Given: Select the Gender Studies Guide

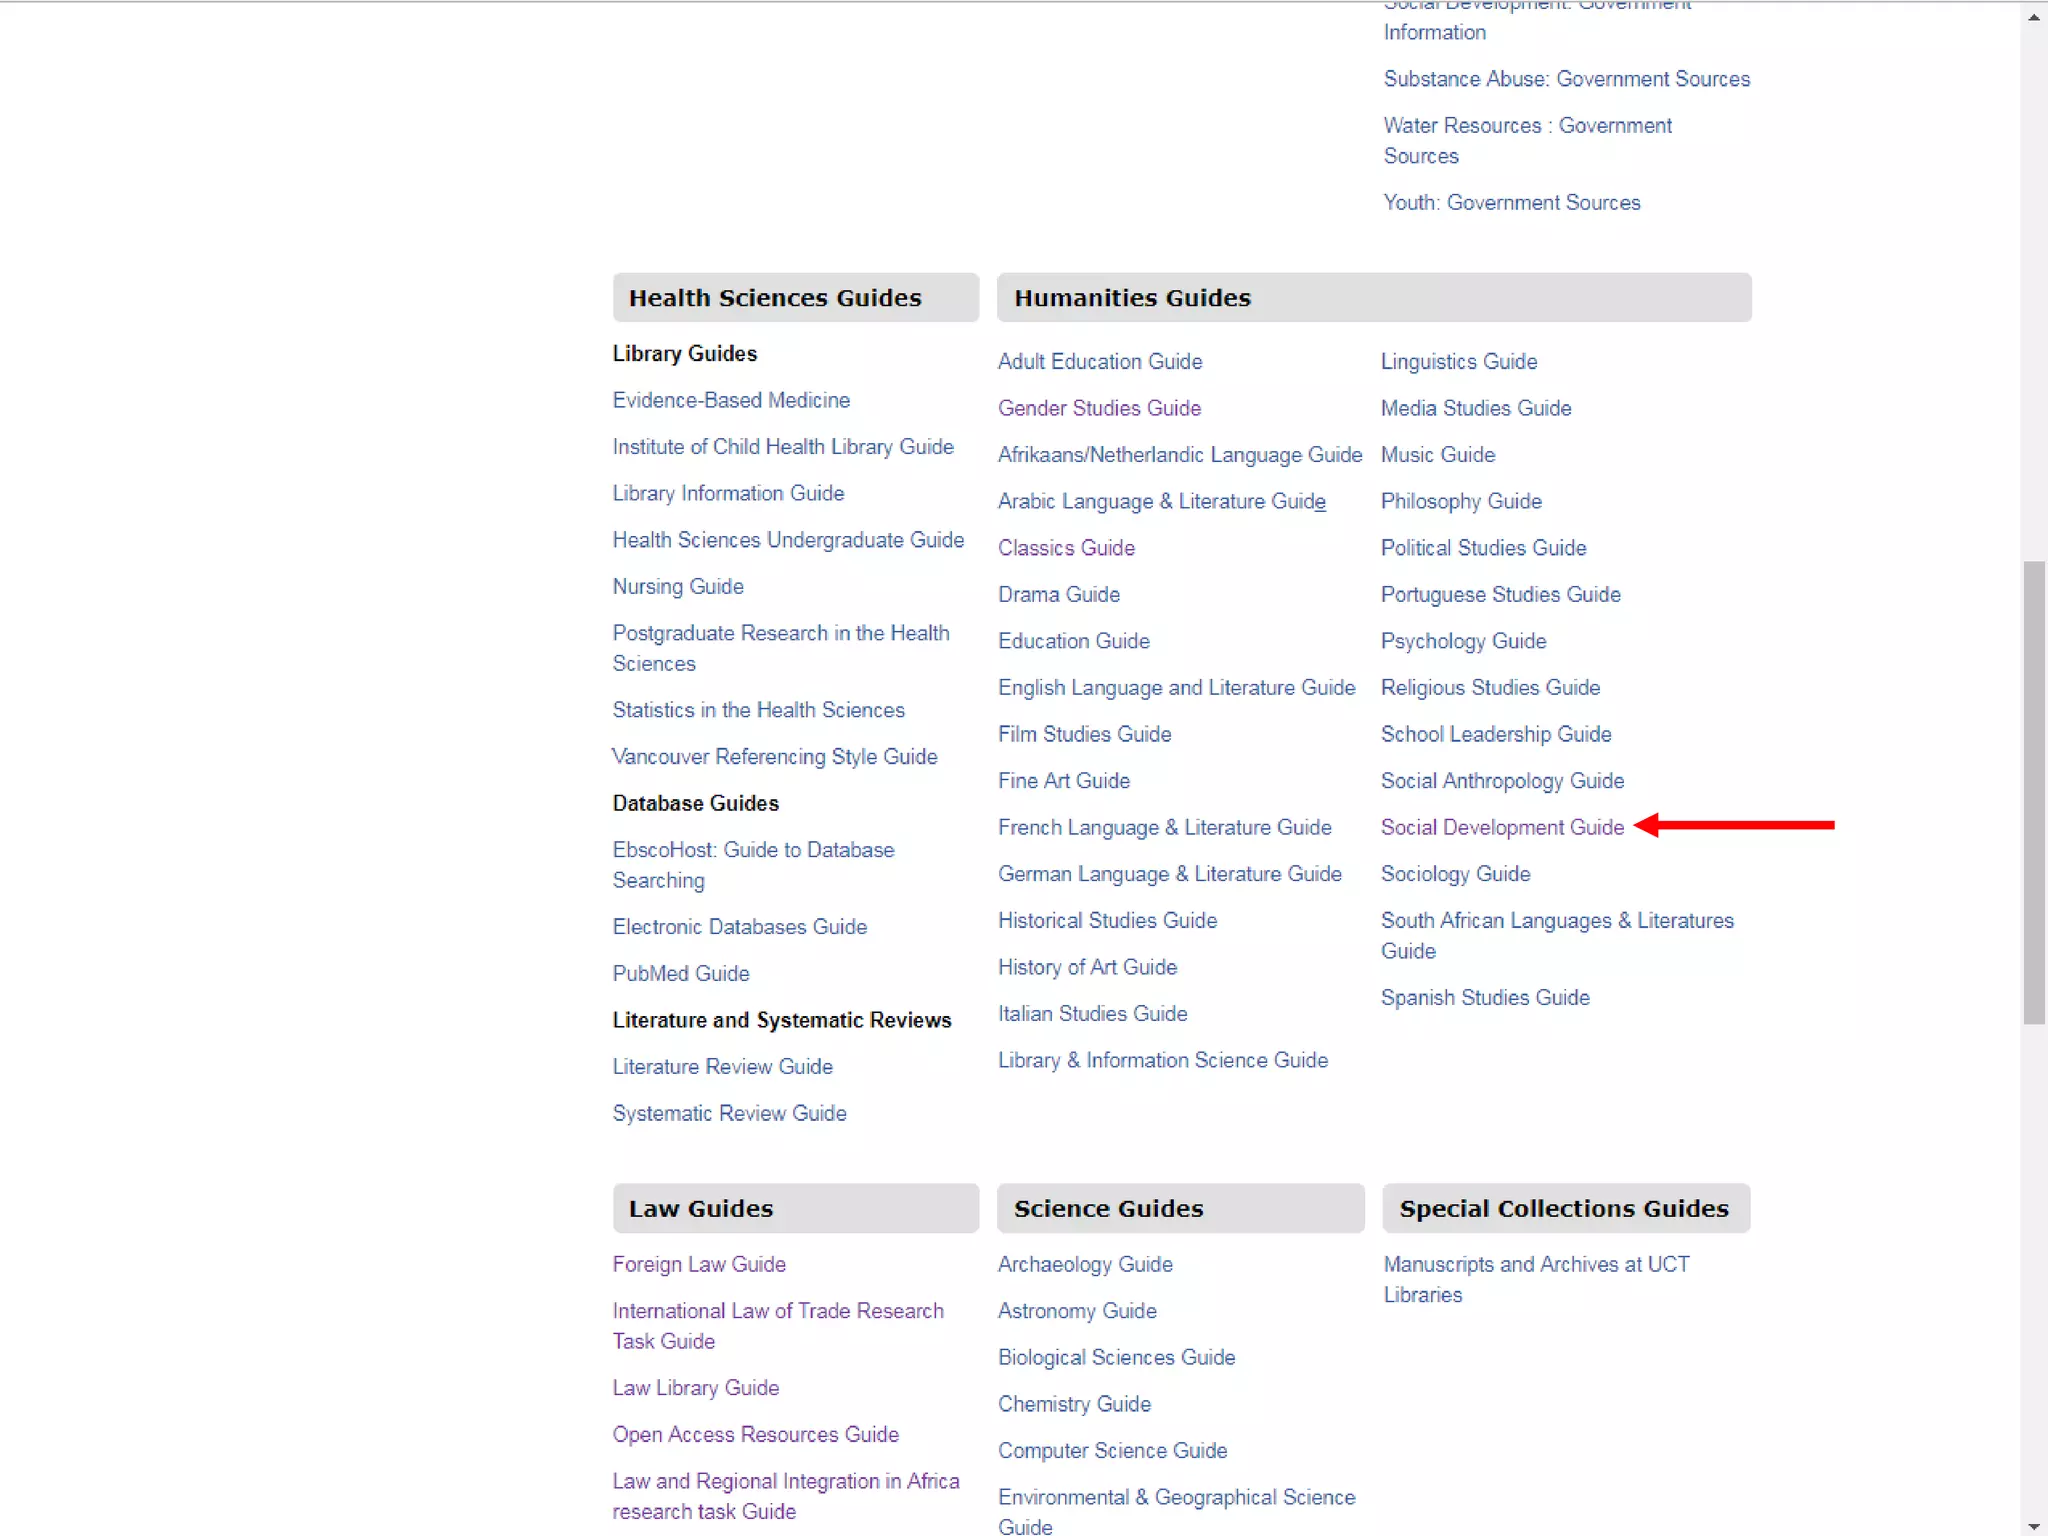Looking at the screenshot, I should 1099,408.
